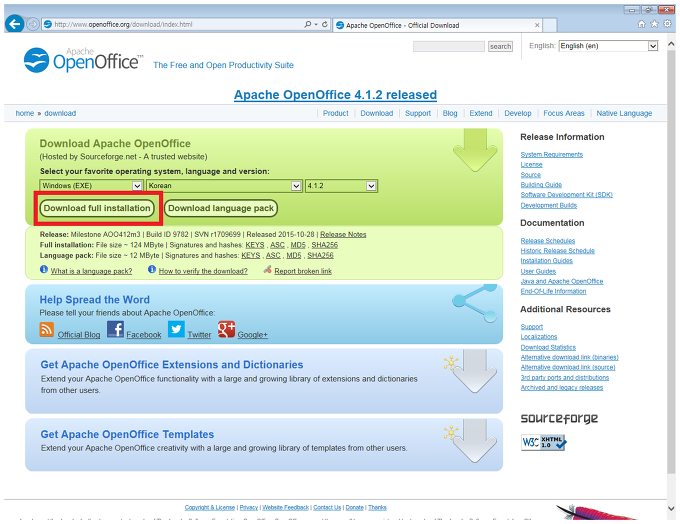Click the refresh icon in address bar
Image resolution: width=680 pixels, height=524 pixels.
(324, 24)
